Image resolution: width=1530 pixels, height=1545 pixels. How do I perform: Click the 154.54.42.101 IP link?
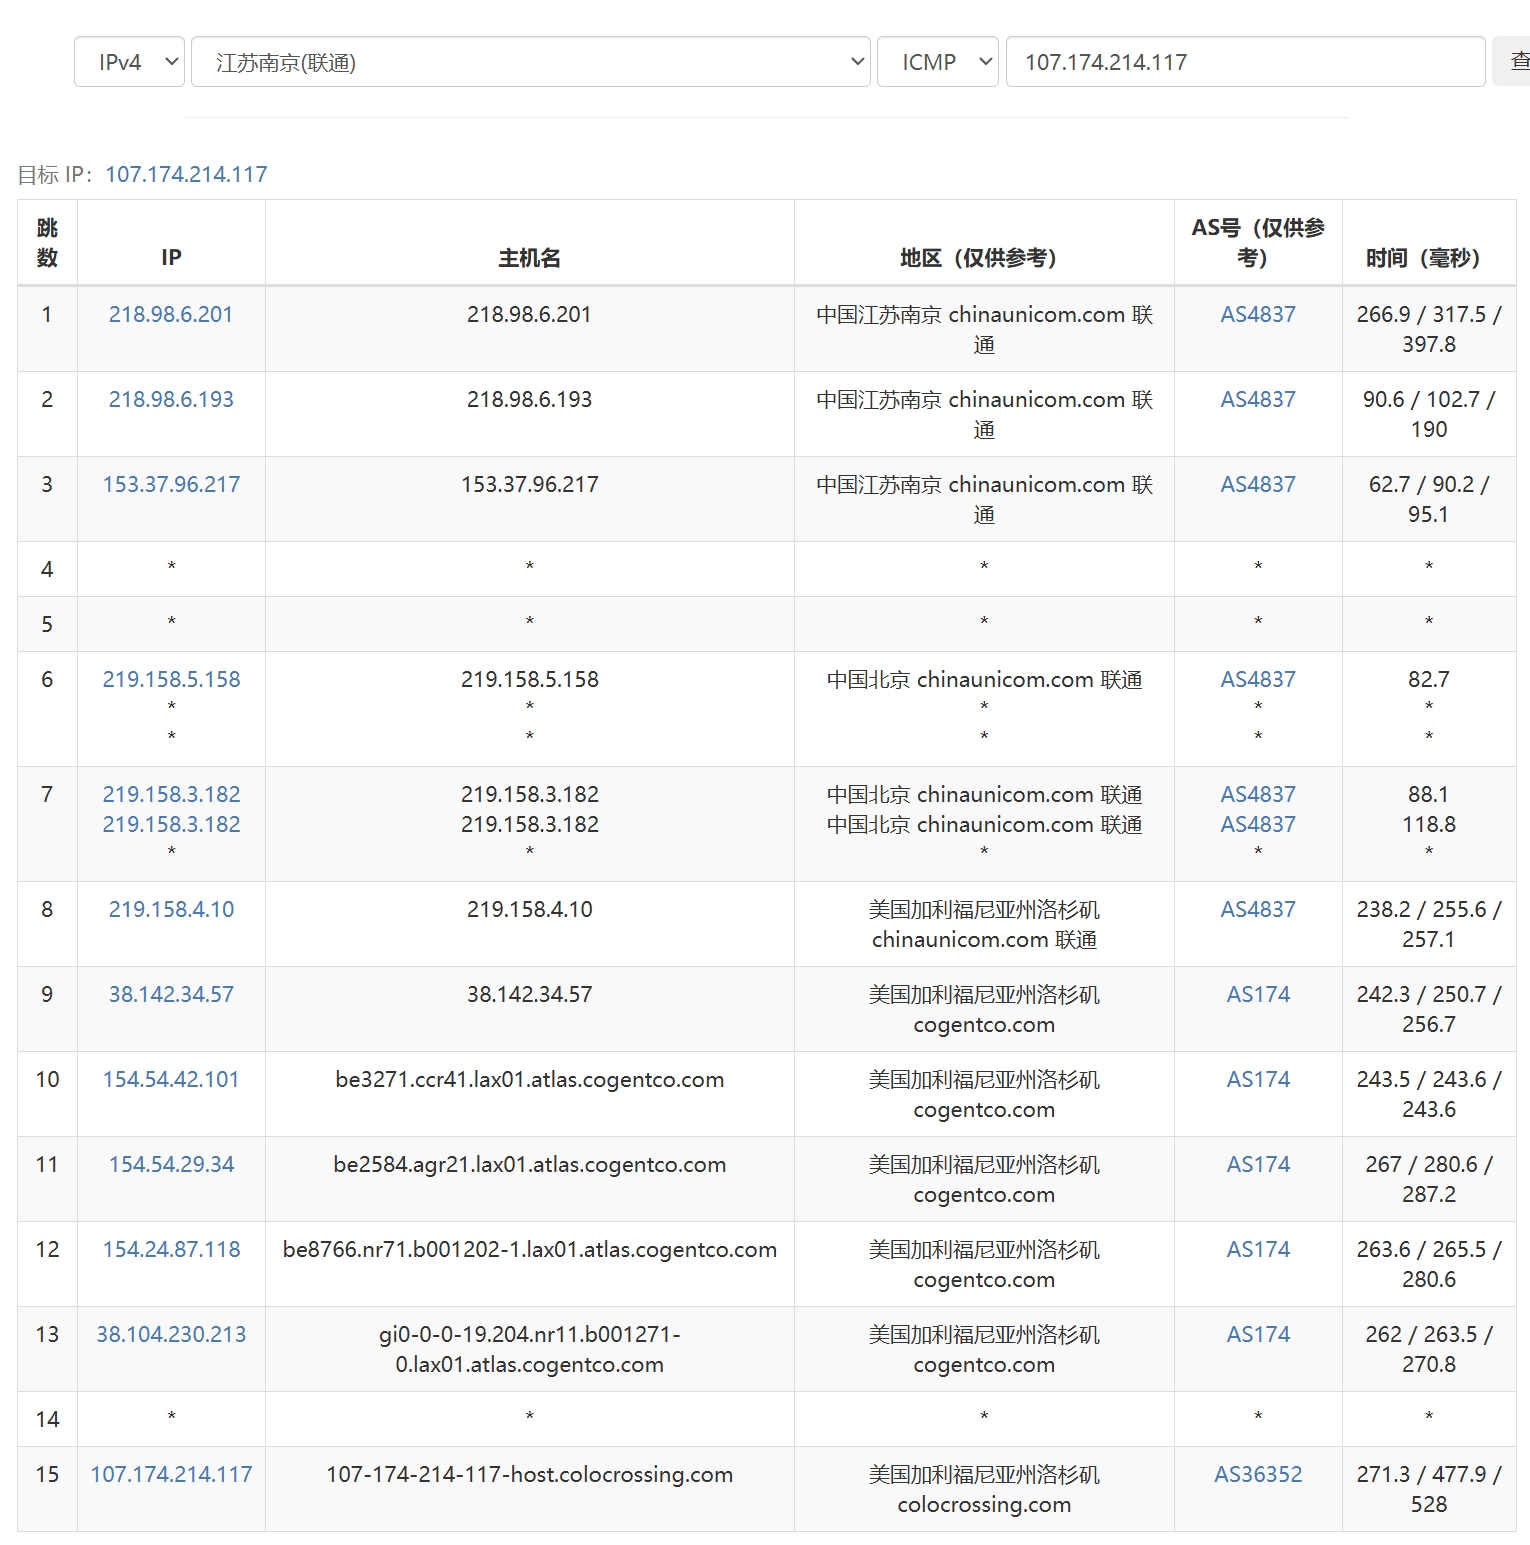171,1079
